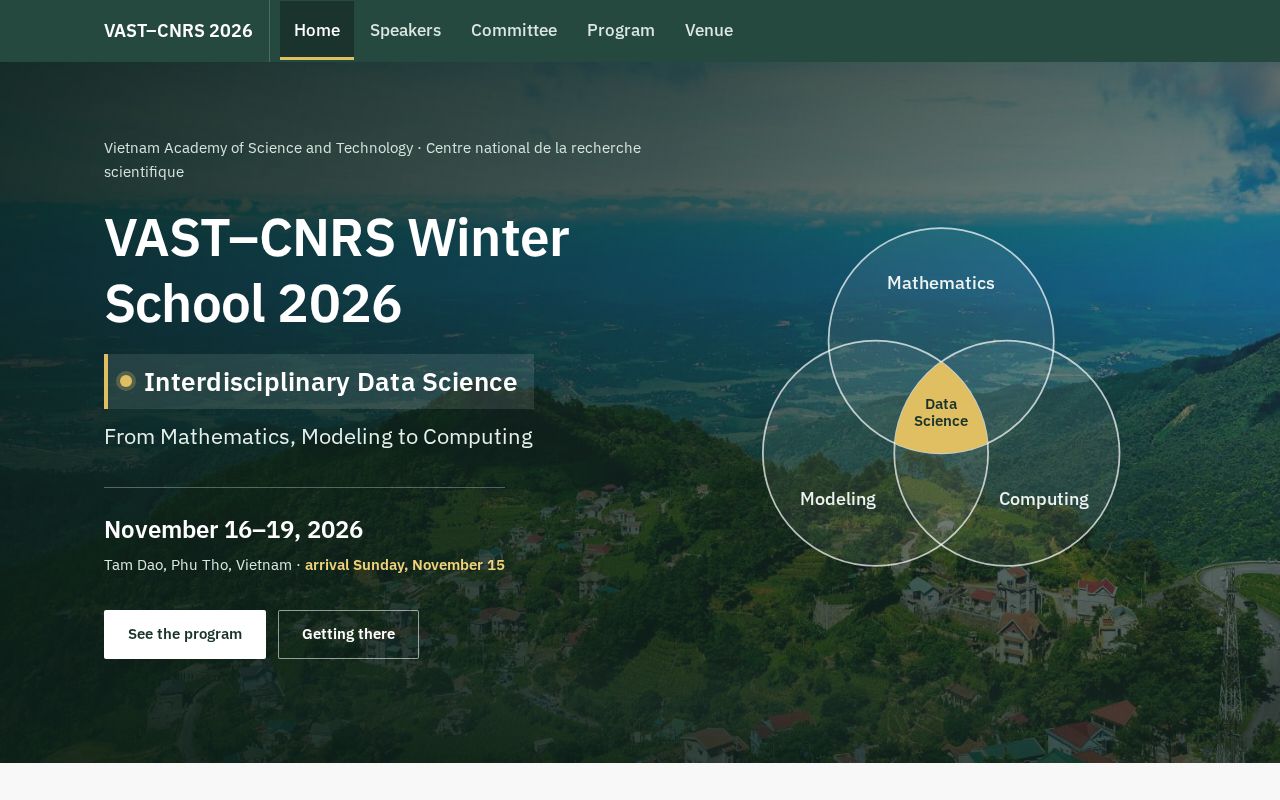Screen dimensions: 1280x800
Task: Click the Modeling label in the Venn diagram
Action: point(838,499)
